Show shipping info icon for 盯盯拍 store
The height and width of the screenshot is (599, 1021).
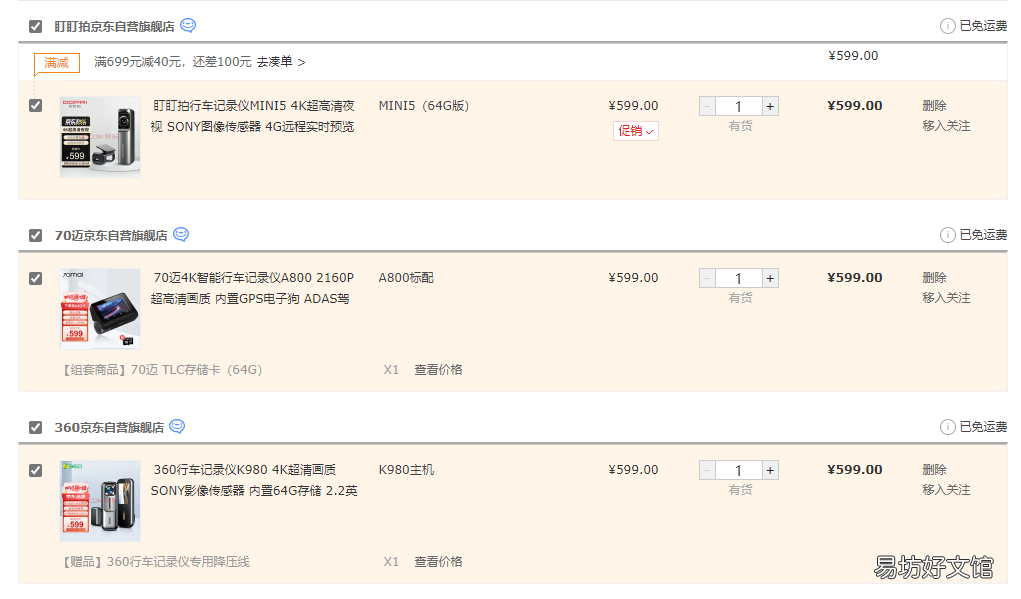(x=947, y=26)
